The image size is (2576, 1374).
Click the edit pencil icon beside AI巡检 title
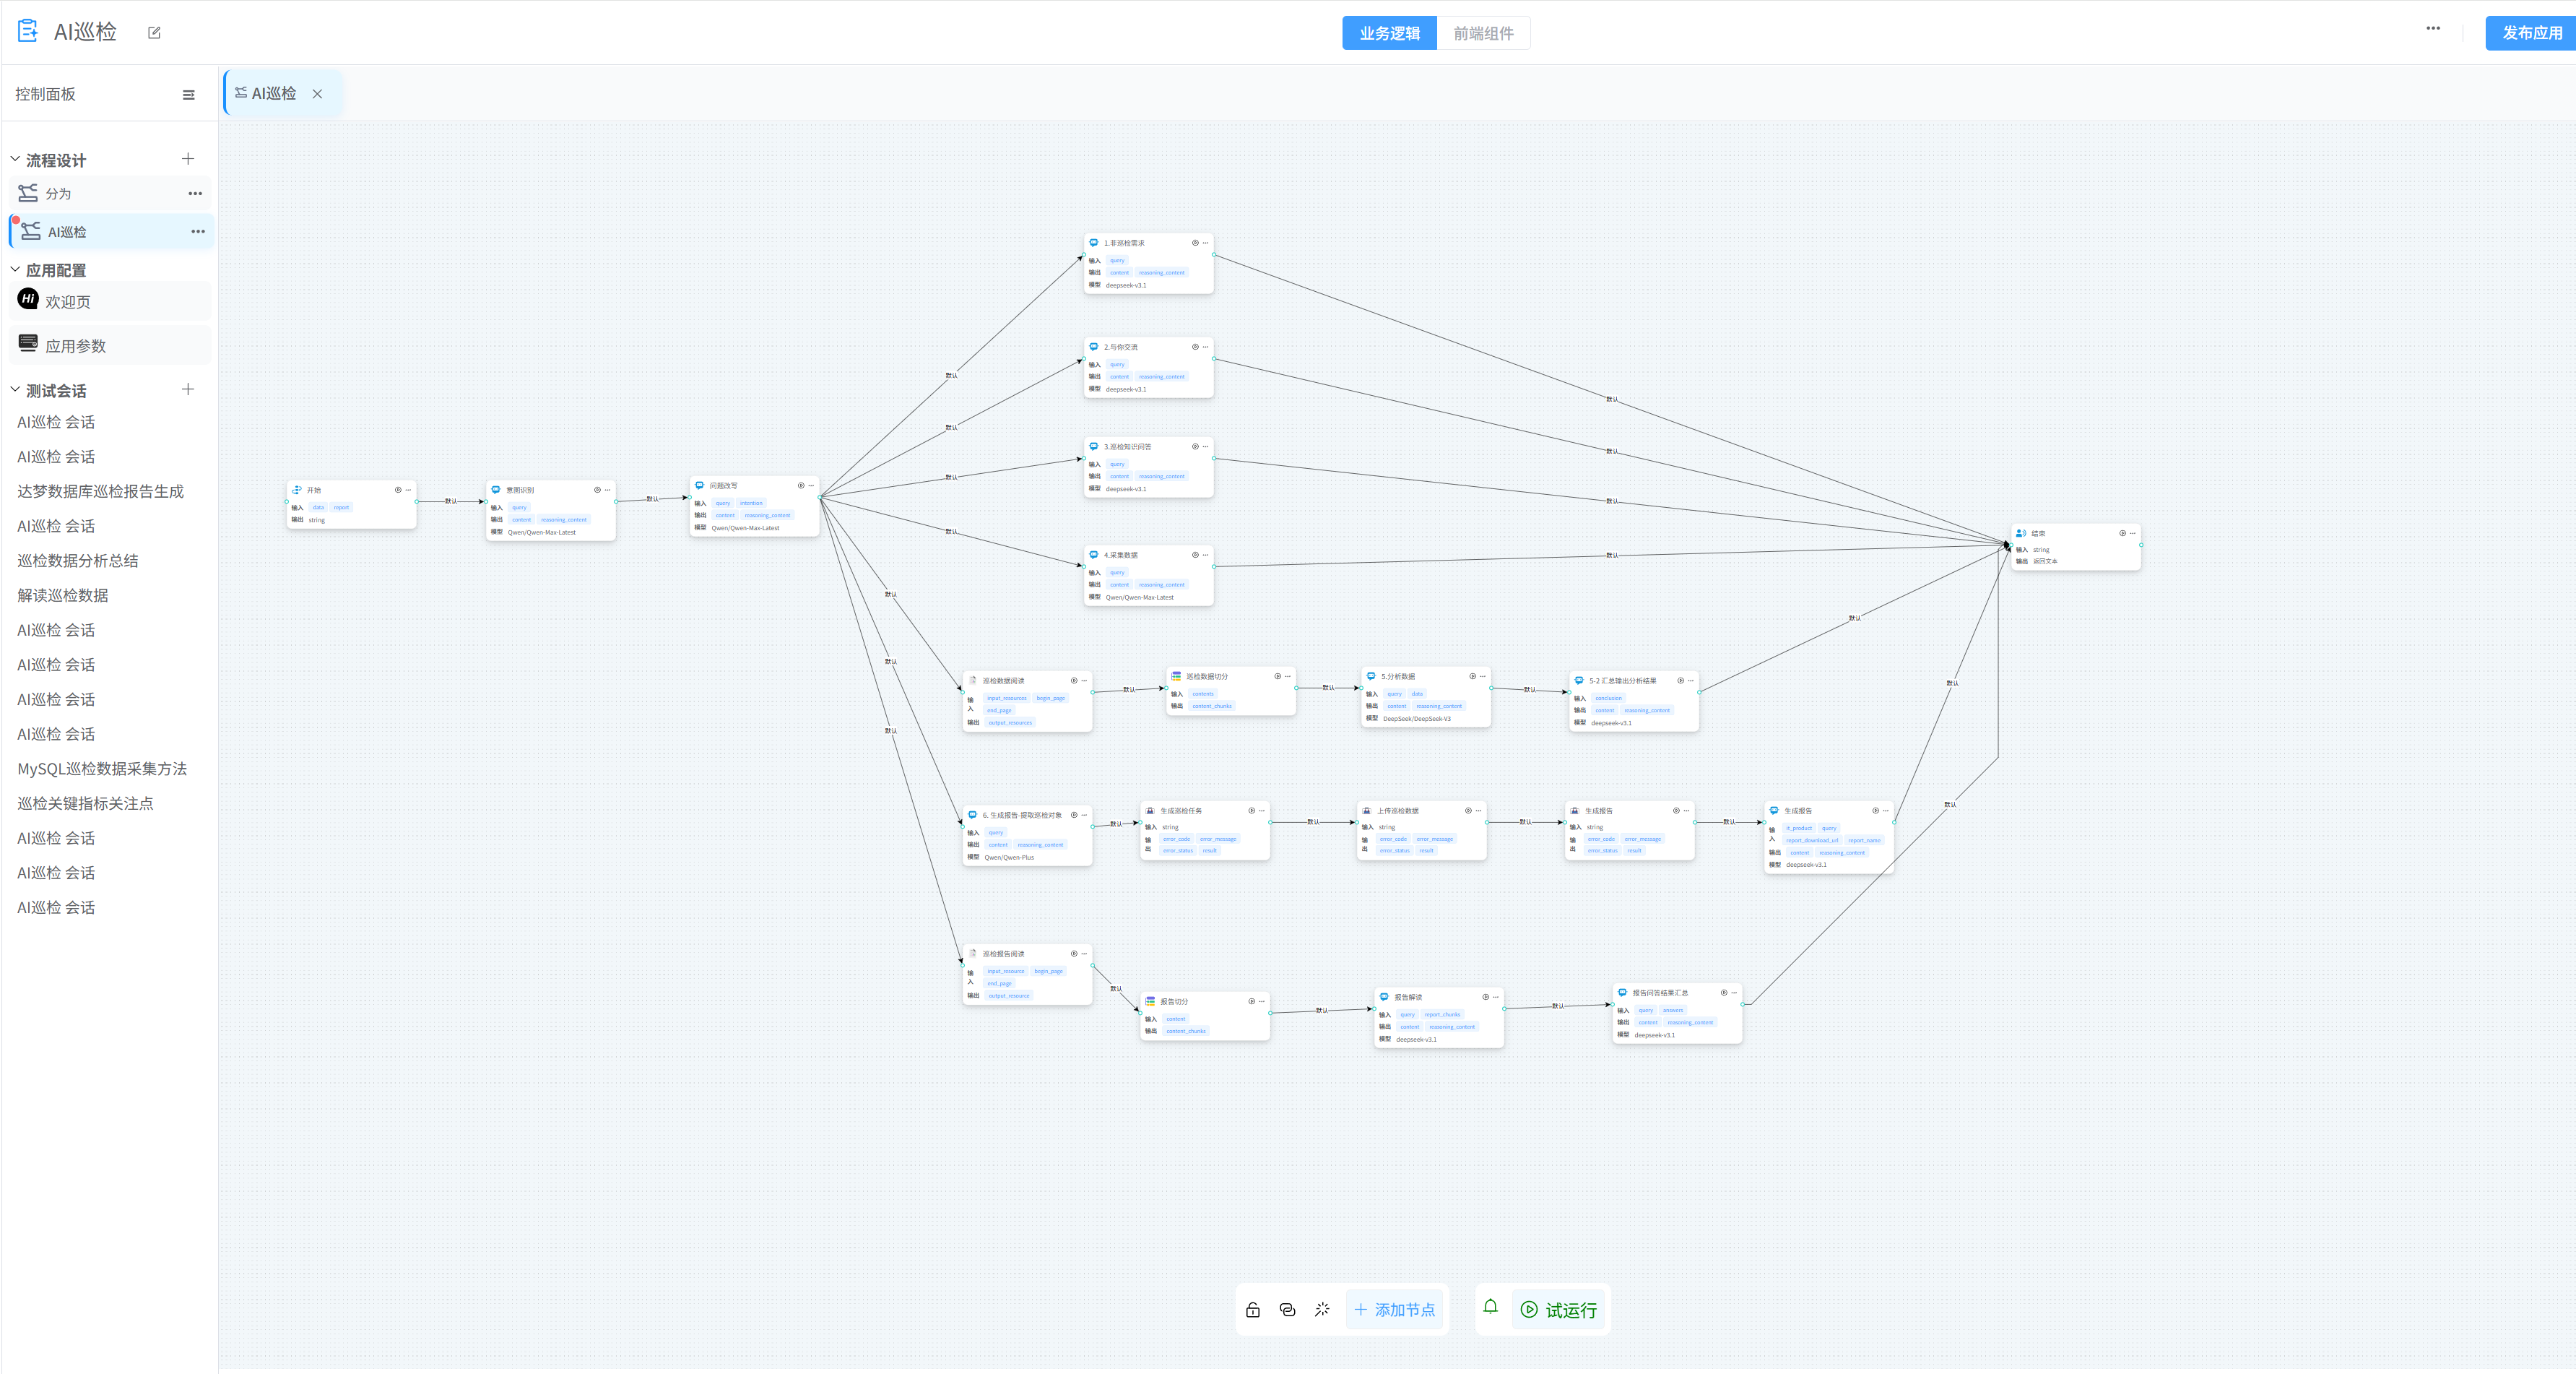coord(154,33)
